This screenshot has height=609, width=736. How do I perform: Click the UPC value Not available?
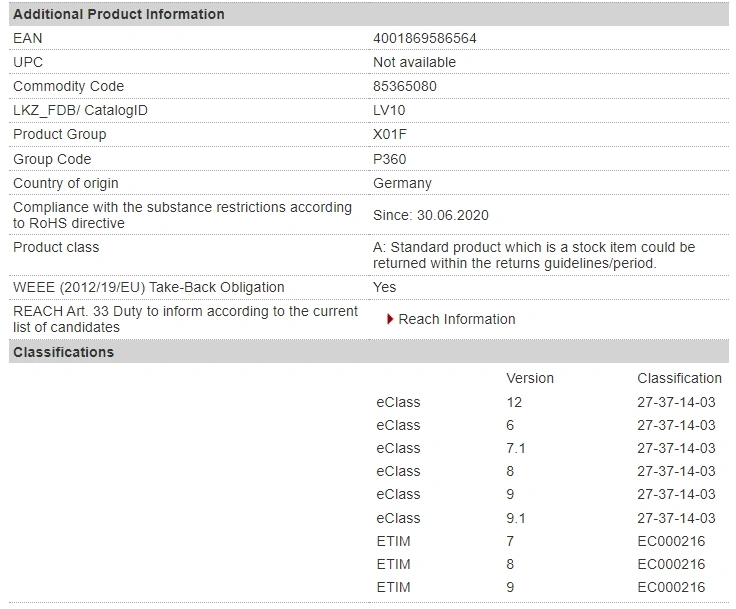[414, 62]
